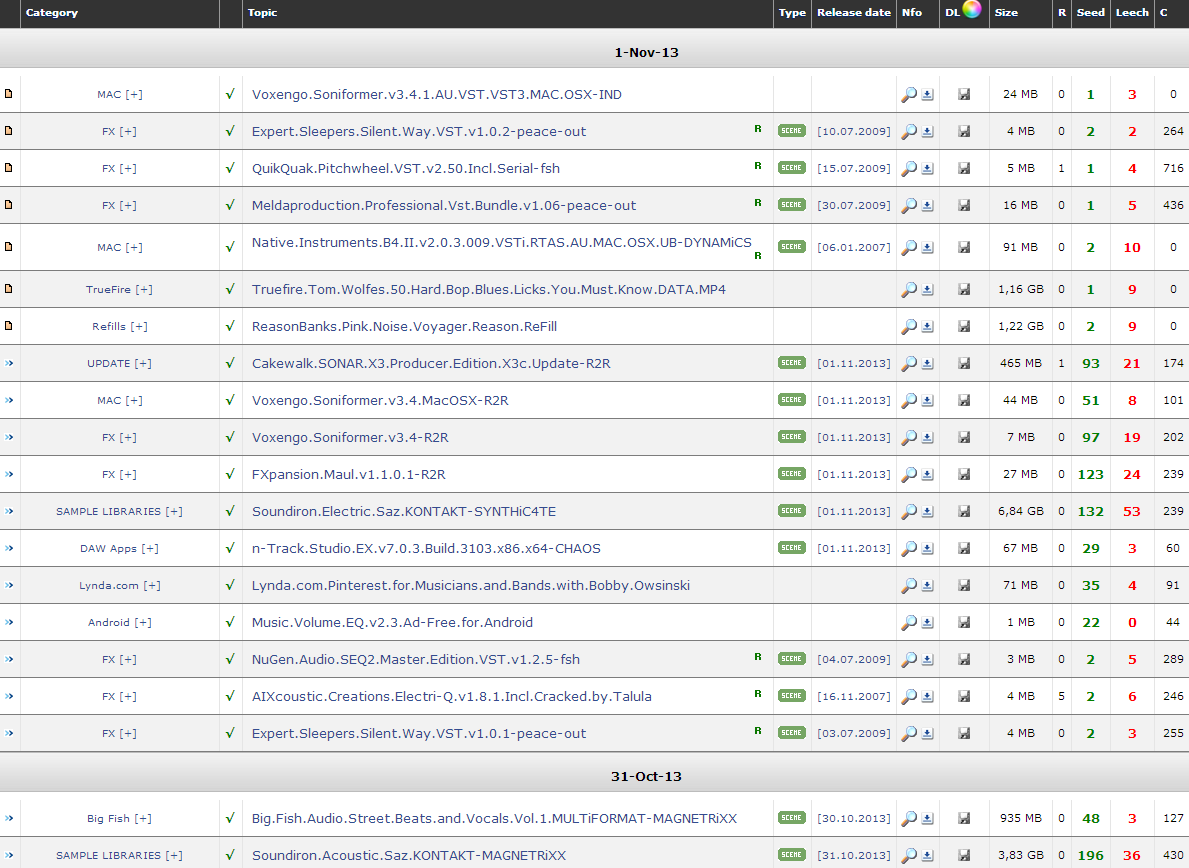Click the green checkmark on ReasonBanks.Pink.Noise row

point(230,326)
